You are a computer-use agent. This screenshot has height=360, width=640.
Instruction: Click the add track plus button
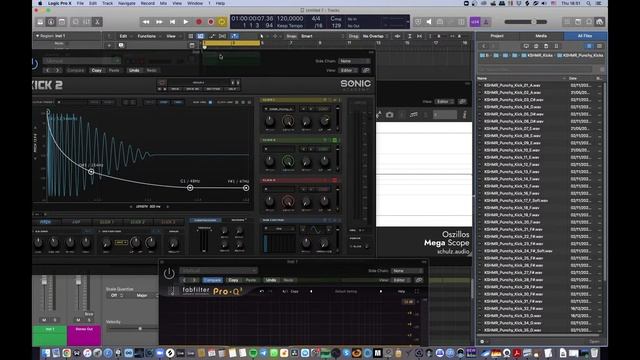pyautogui.click(x=109, y=45)
